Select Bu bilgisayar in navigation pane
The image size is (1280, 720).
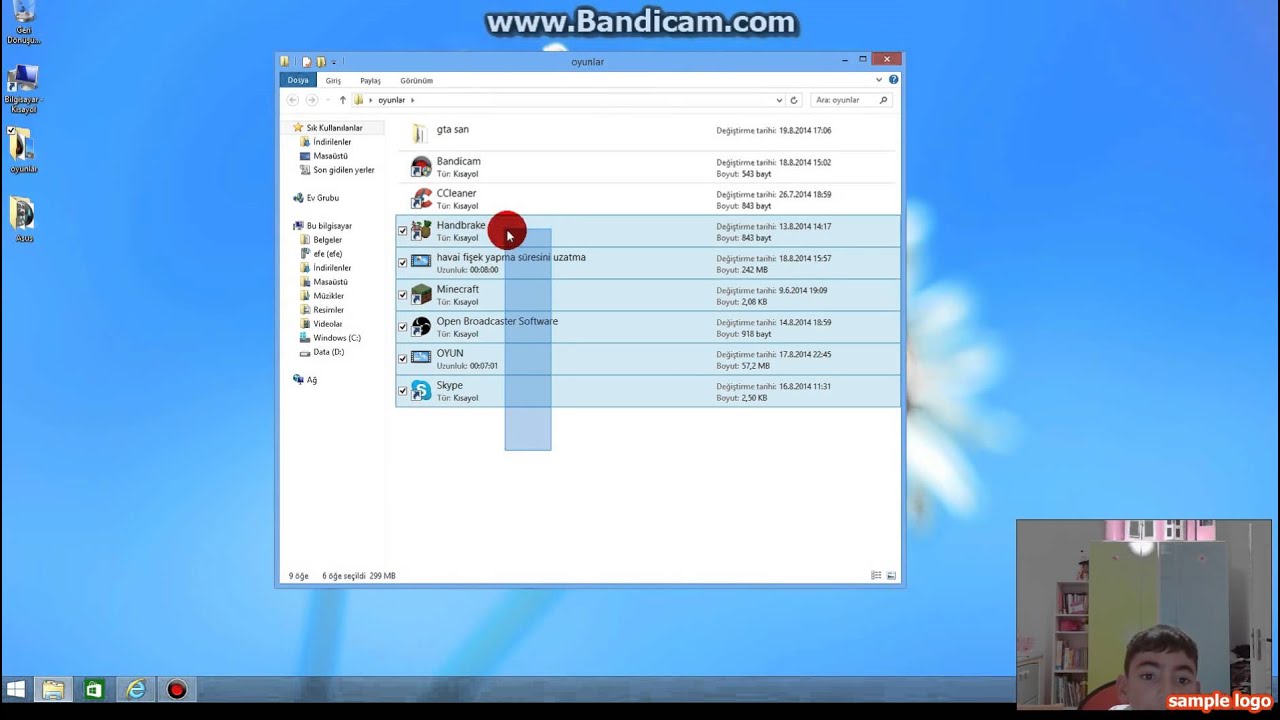329,226
